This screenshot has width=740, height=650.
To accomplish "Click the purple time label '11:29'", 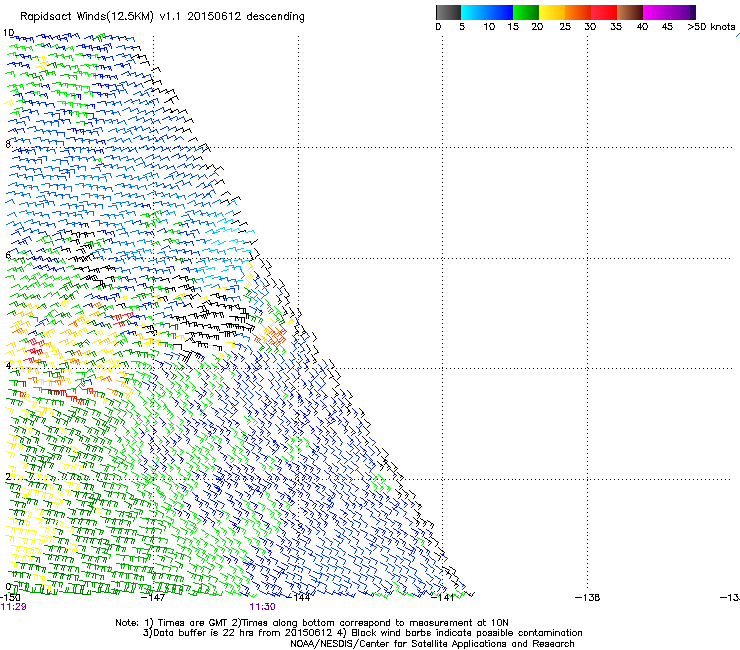I will coord(14,607).
